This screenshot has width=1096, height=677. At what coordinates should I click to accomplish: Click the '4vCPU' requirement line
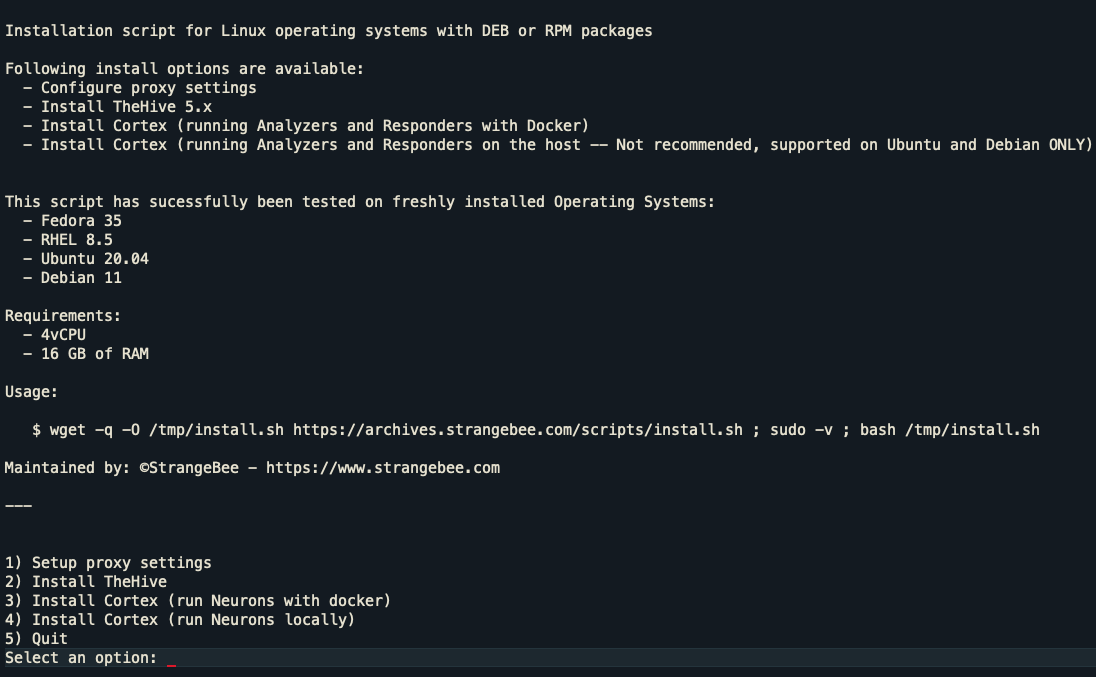(63, 335)
